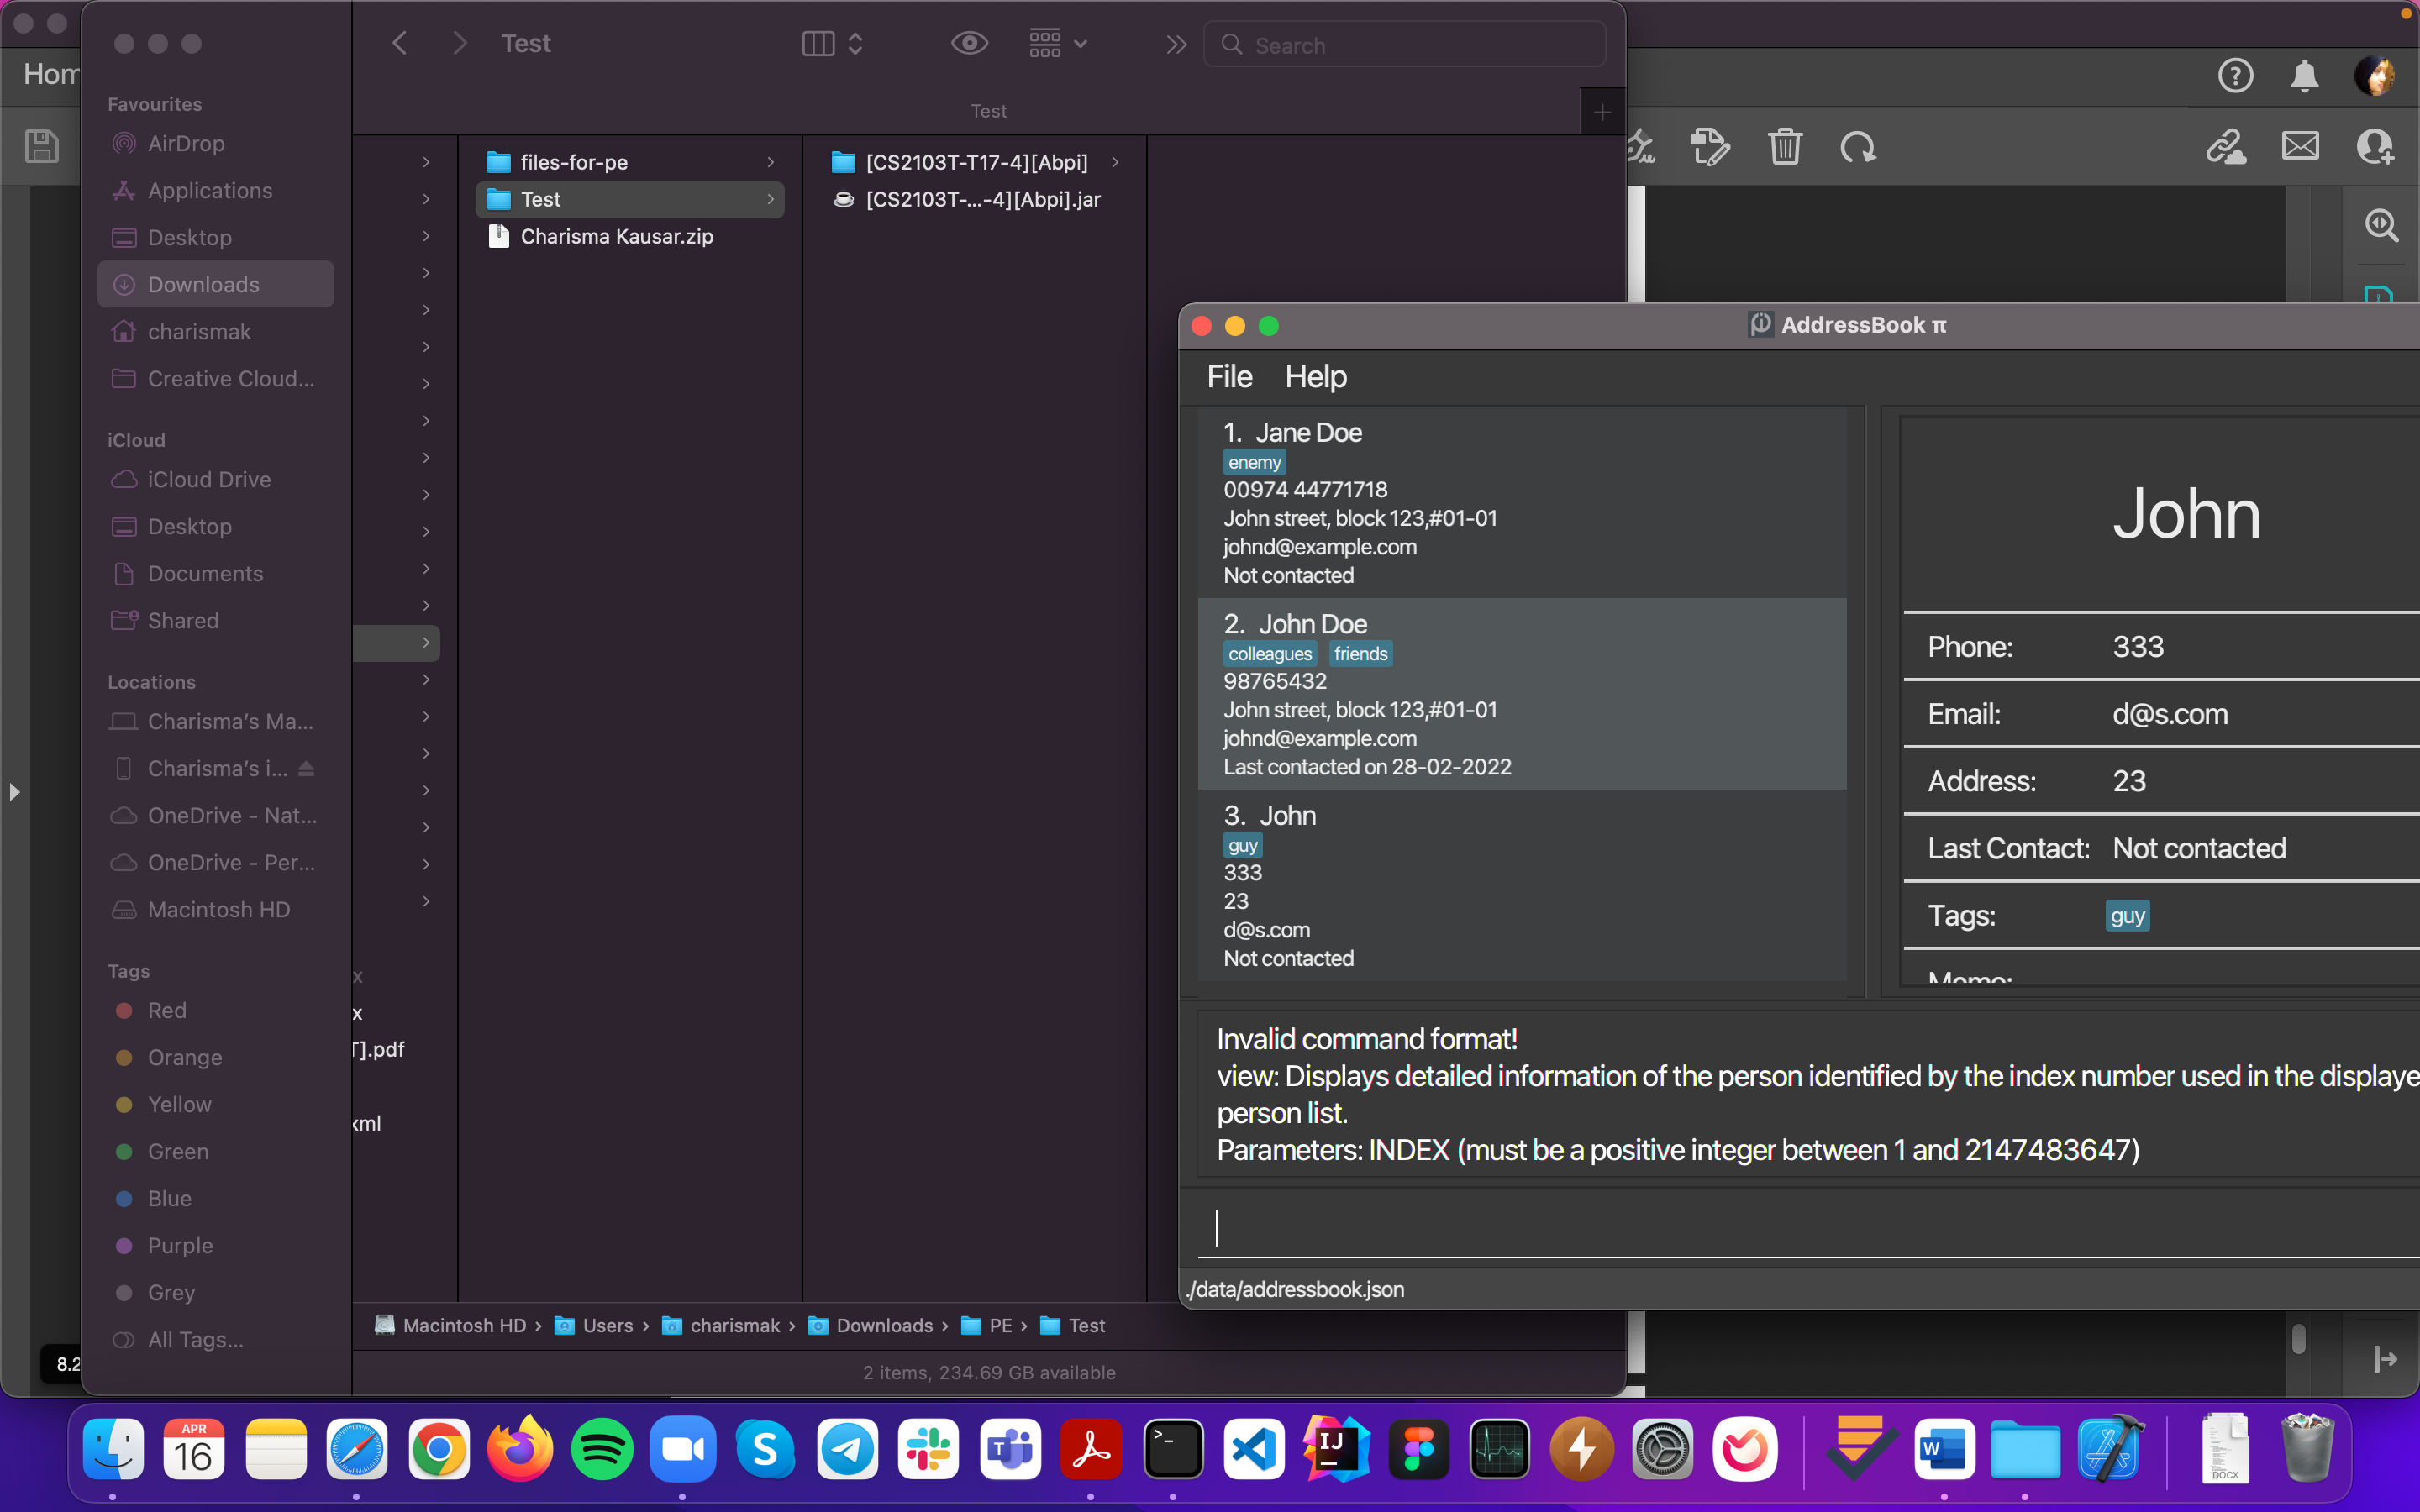The width and height of the screenshot is (2420, 1512).
Task: Click the AddressBook refresh/undo icon
Action: [x=1859, y=148]
